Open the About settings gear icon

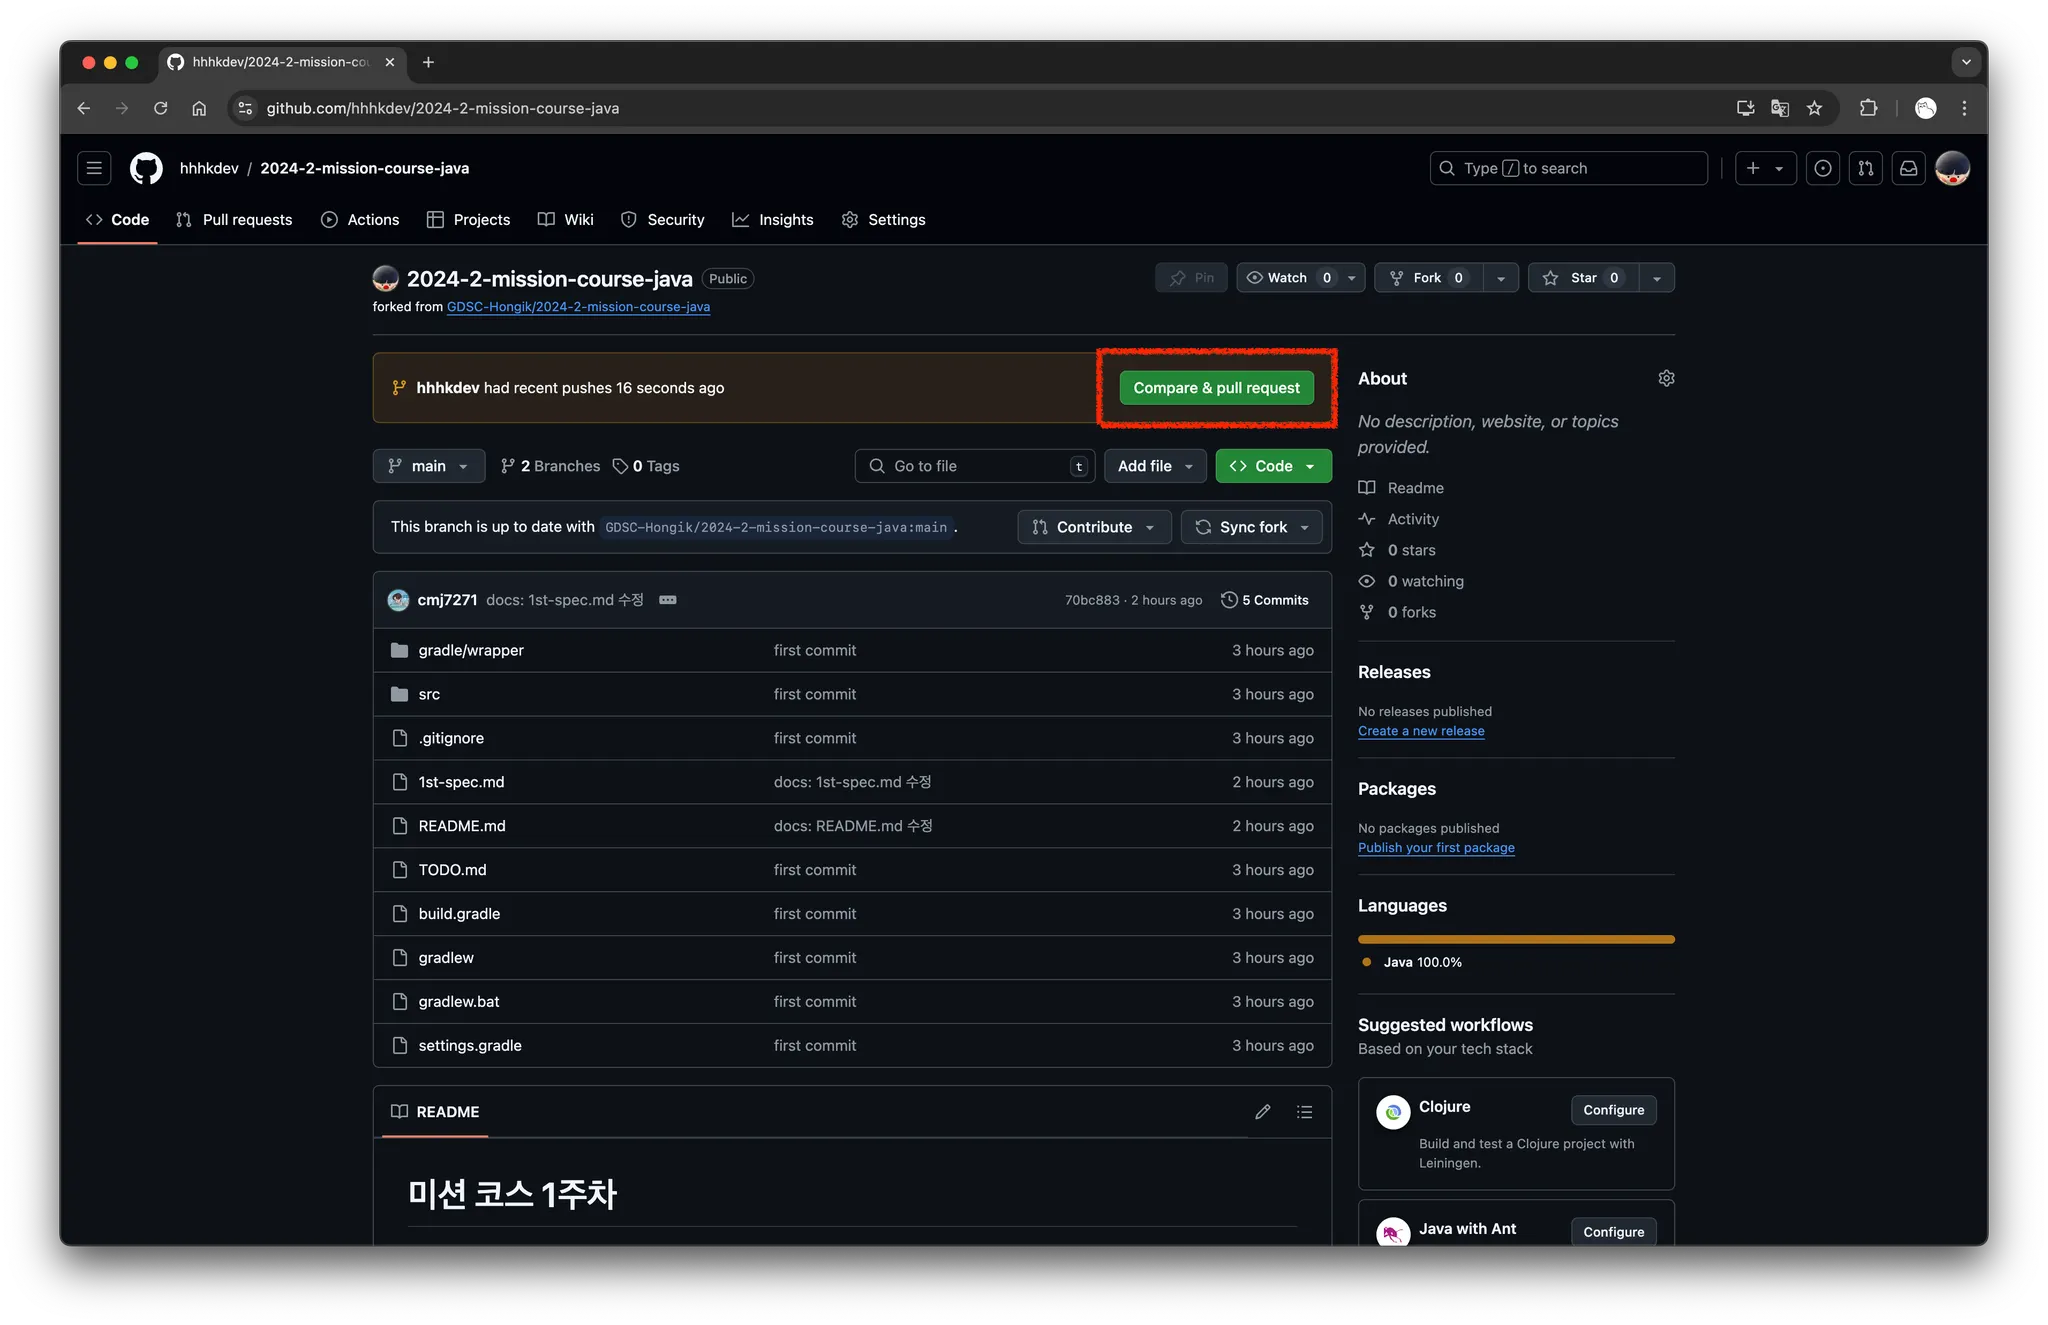point(1666,378)
